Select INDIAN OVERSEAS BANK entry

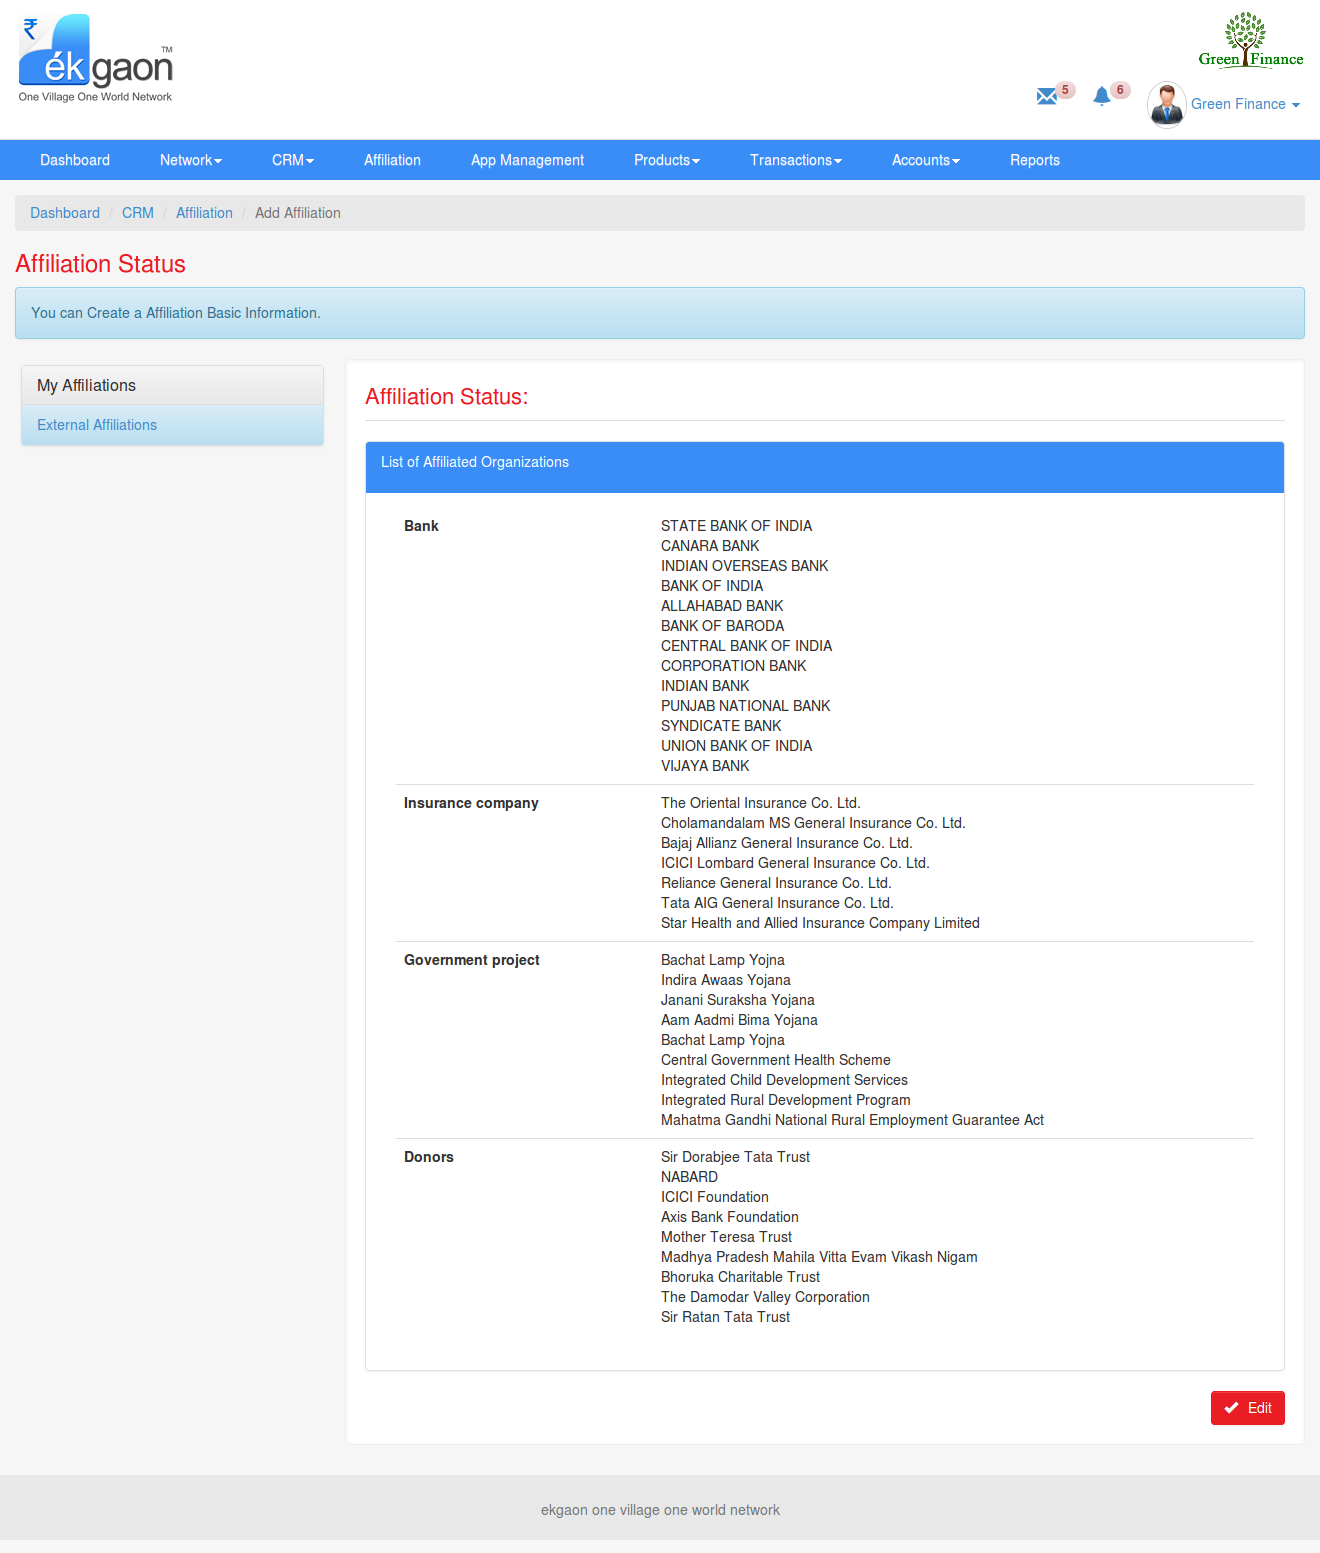[744, 566]
